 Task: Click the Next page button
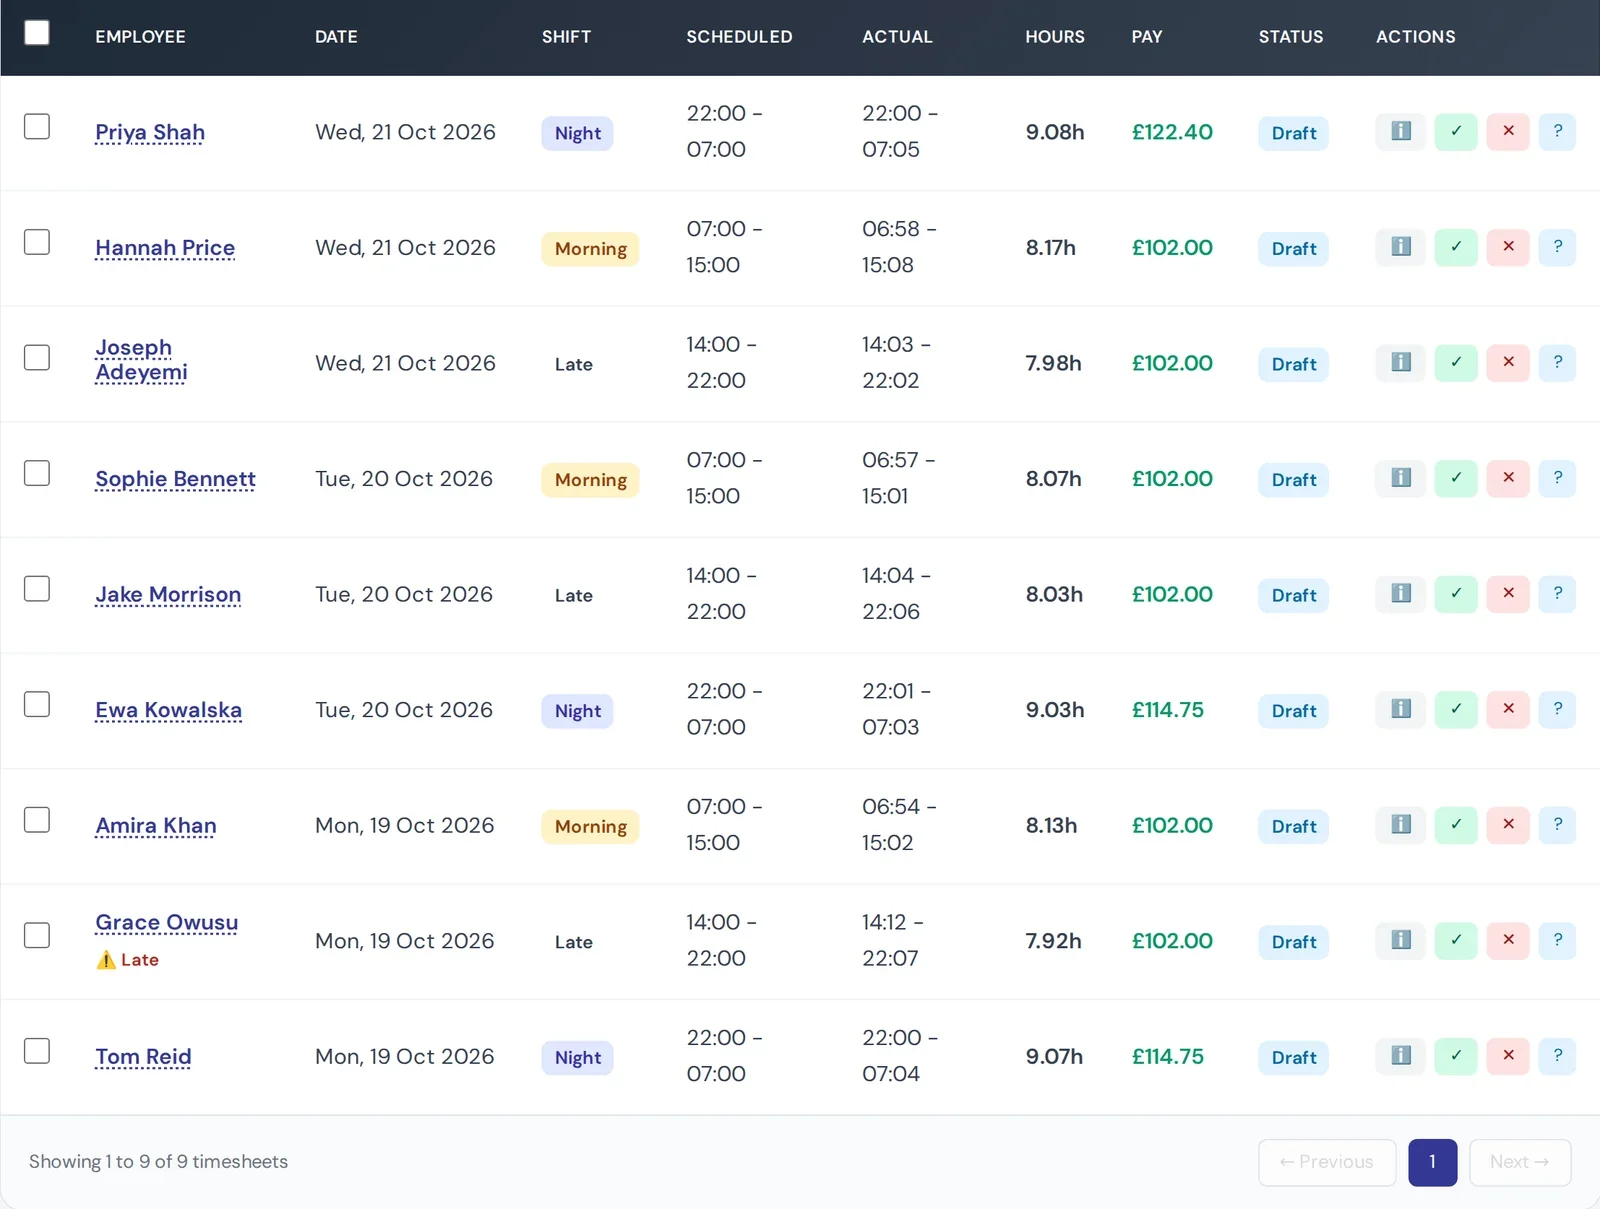pyautogui.click(x=1520, y=1162)
